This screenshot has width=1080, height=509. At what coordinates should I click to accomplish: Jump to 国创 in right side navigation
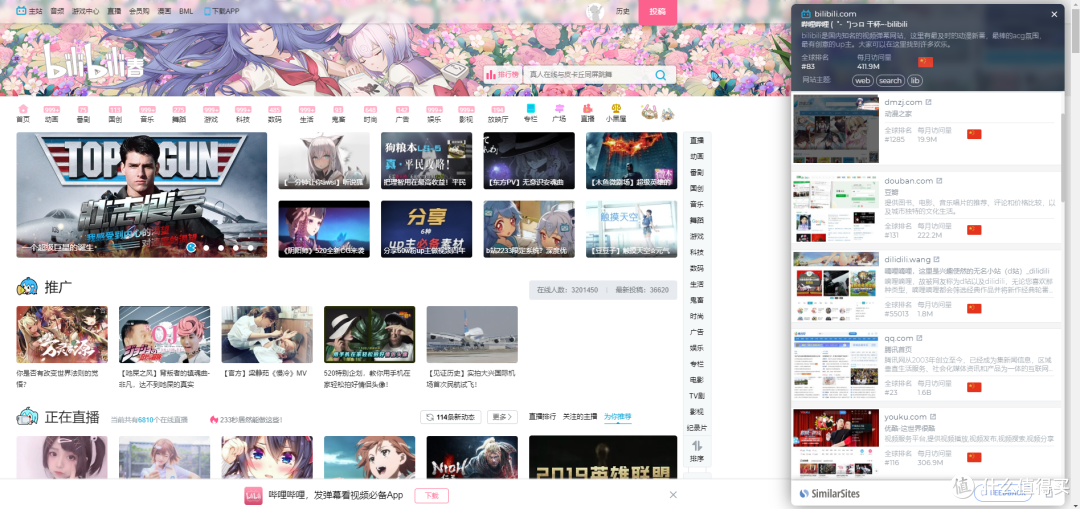click(696, 188)
